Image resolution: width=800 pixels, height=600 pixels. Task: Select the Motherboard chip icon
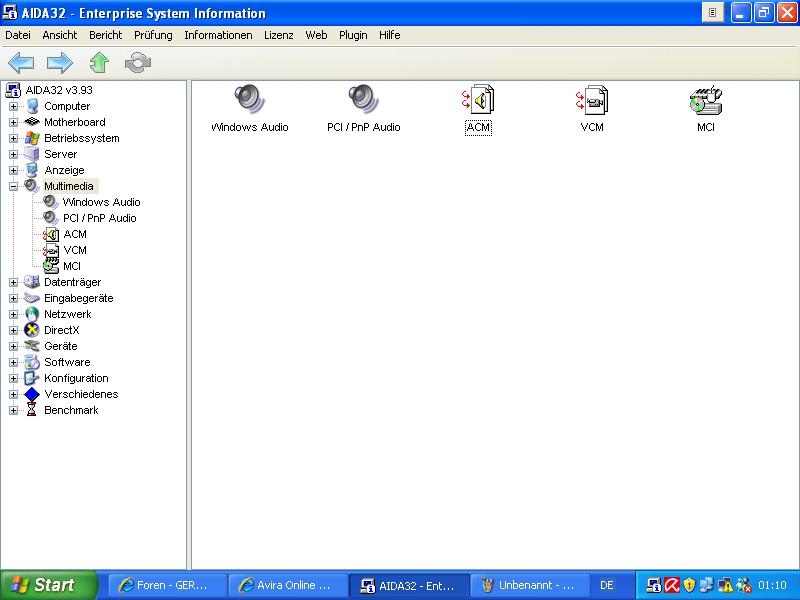(x=32, y=122)
